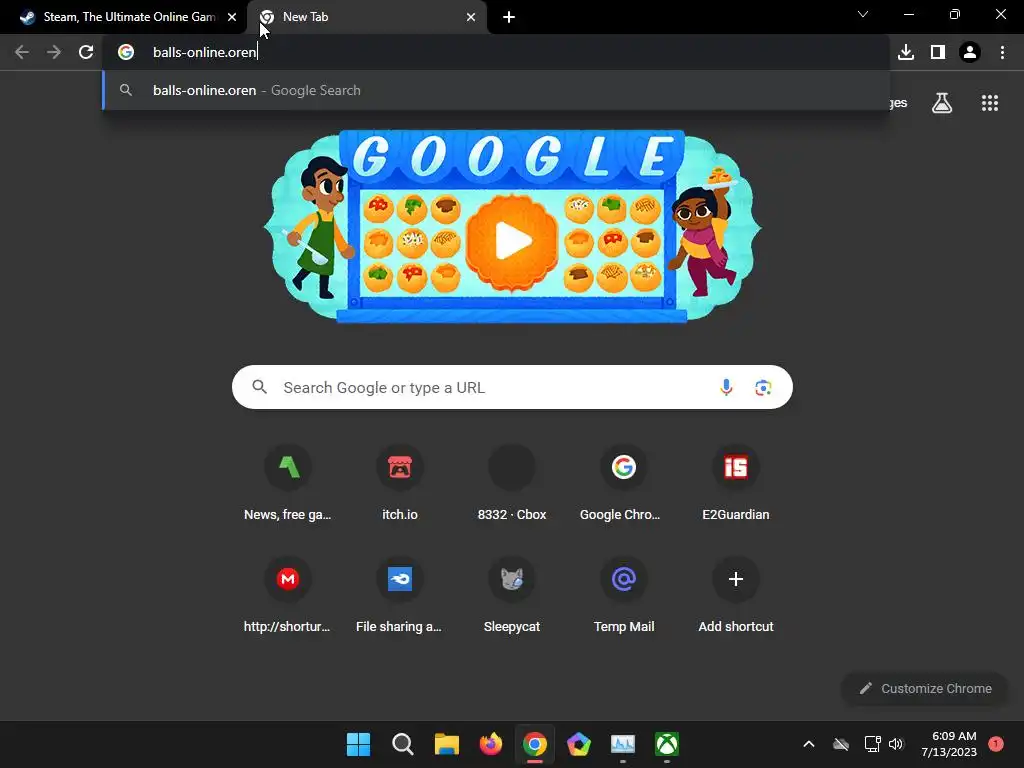Open the E2Guardian shortcut
Image resolution: width=1024 pixels, height=768 pixels.
click(x=736, y=484)
